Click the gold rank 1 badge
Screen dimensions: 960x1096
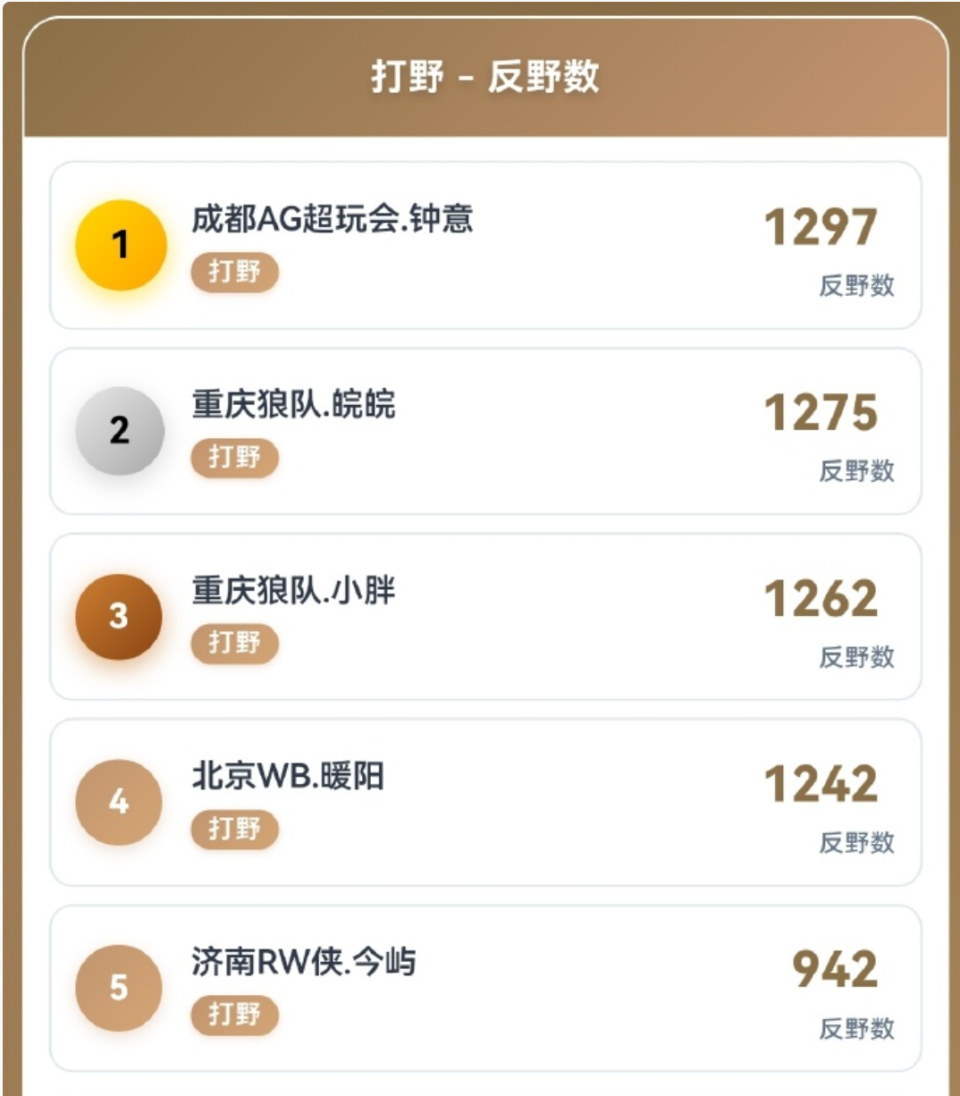point(120,245)
